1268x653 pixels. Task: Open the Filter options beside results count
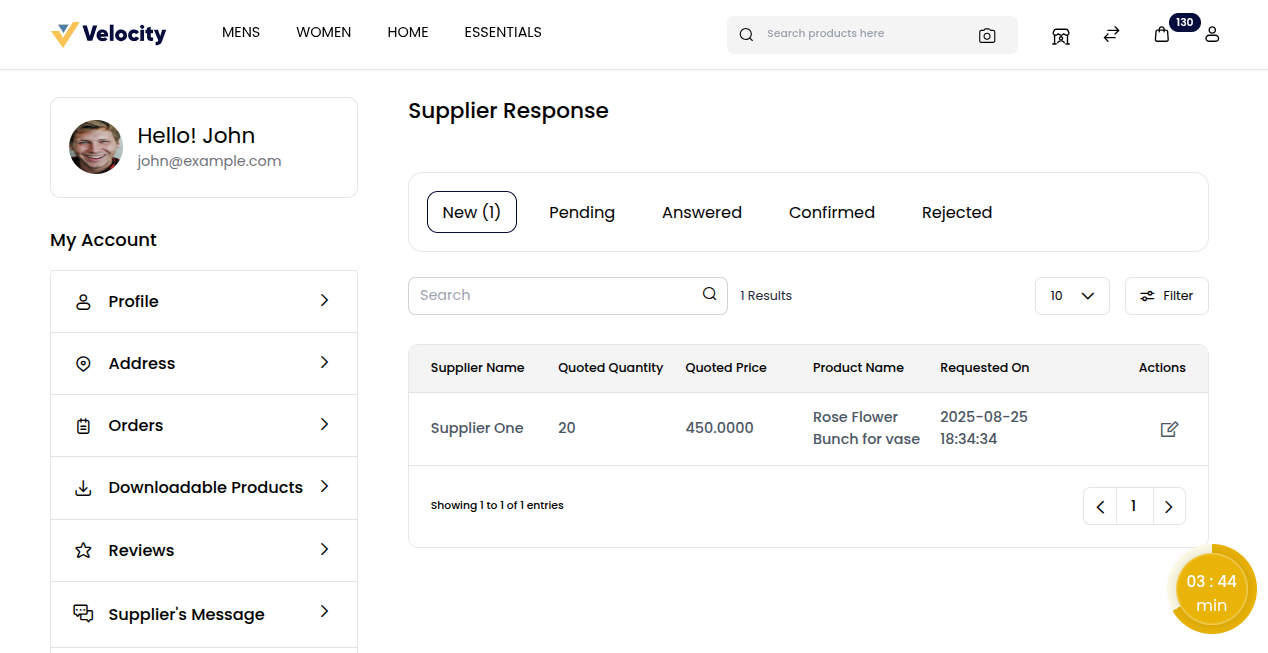pyautogui.click(x=1166, y=295)
